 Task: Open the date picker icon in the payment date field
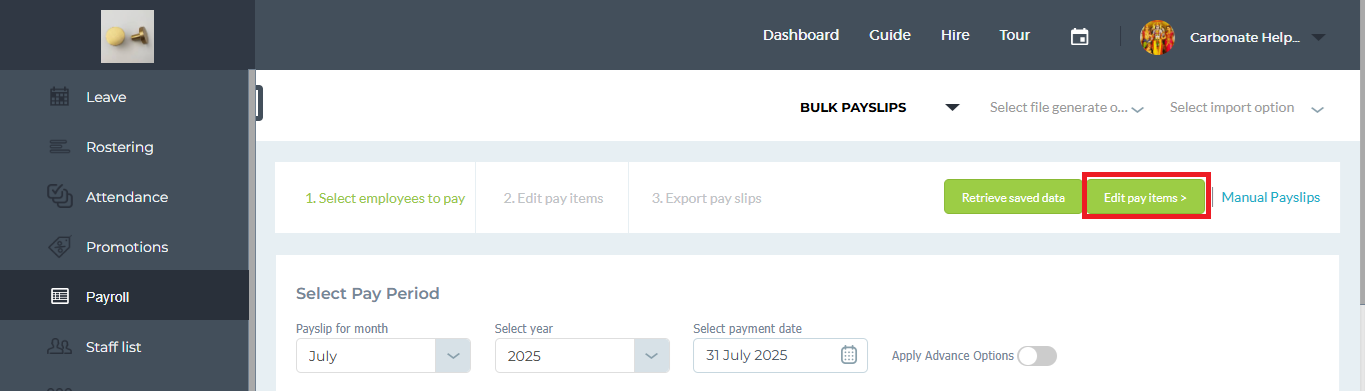[849, 355]
